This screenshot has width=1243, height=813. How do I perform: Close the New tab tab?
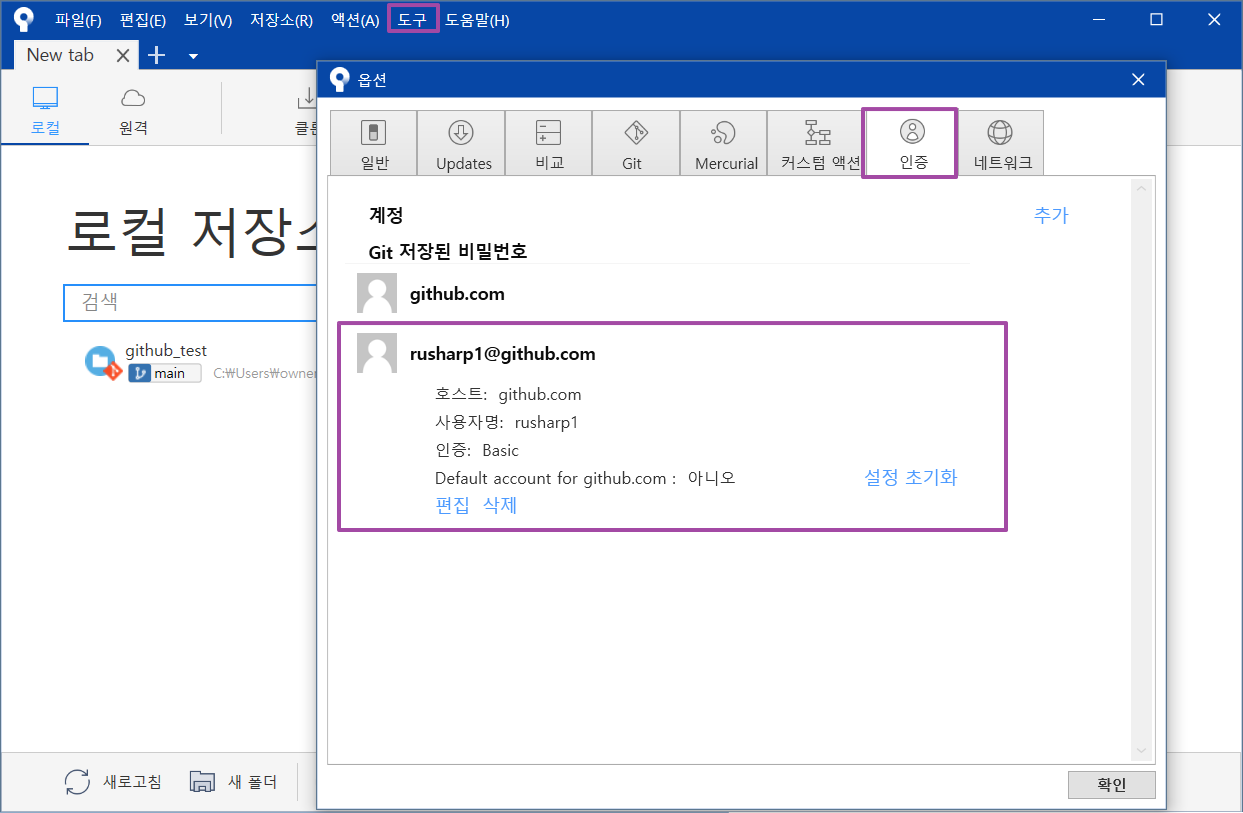123,56
